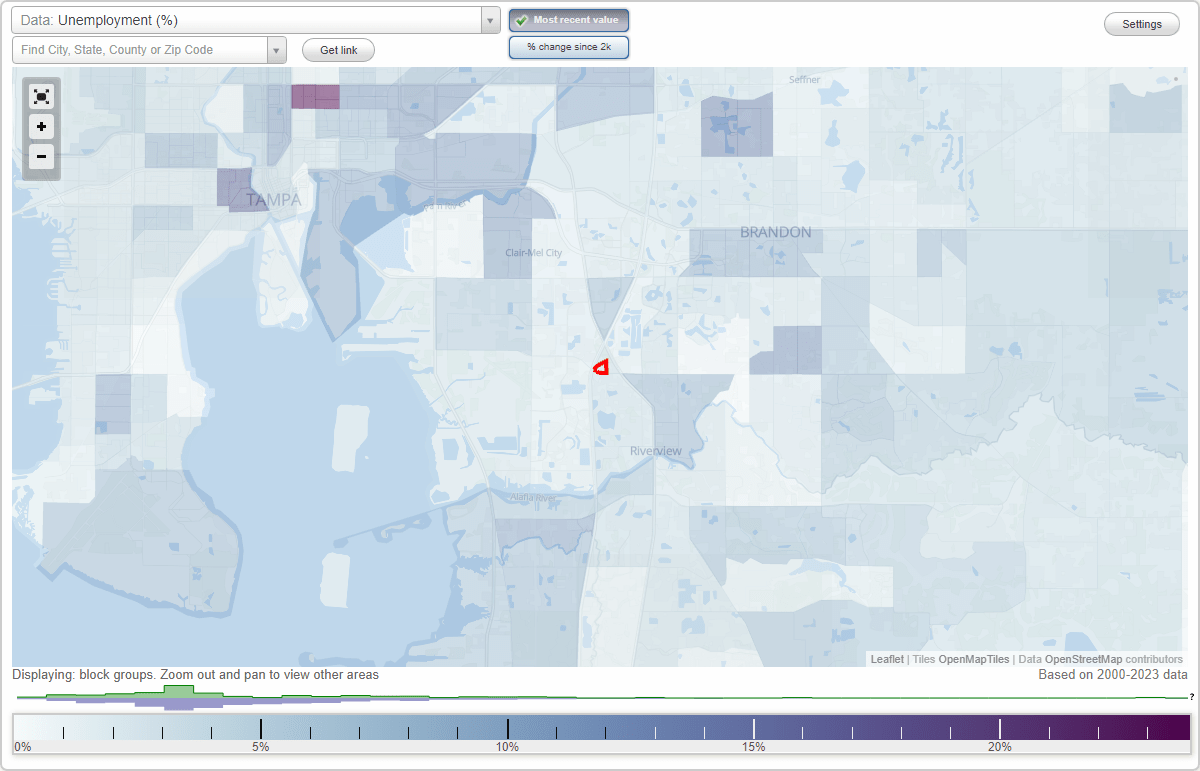Zoom out using the minus icon
Screen dimensions: 1200x771
tap(41, 157)
